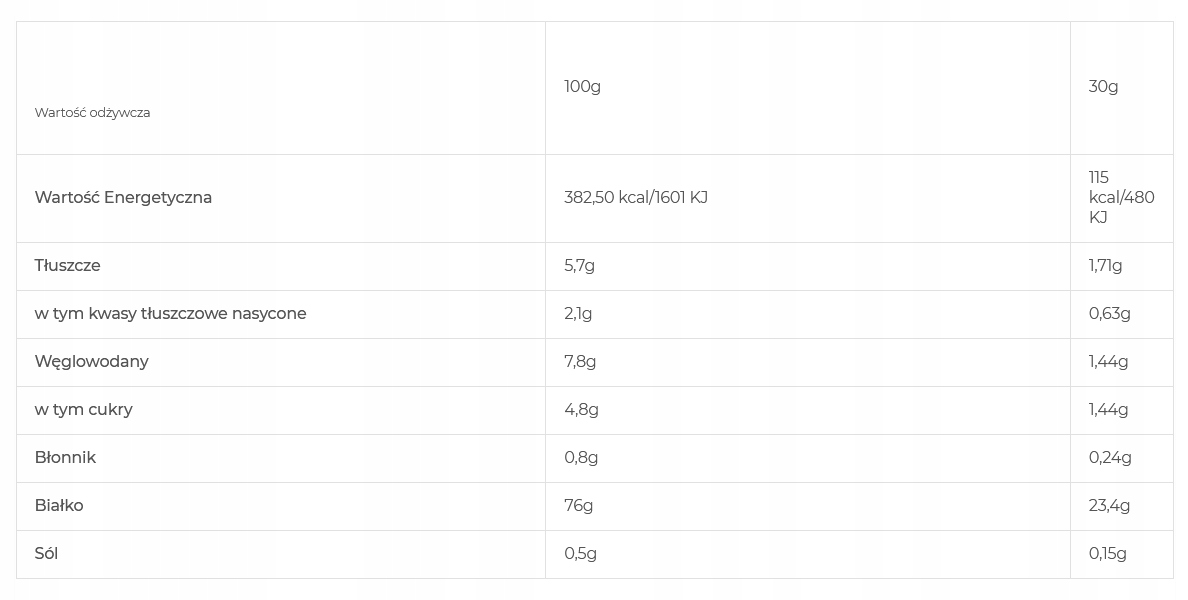Click the "Błonnik" row label

coord(65,458)
